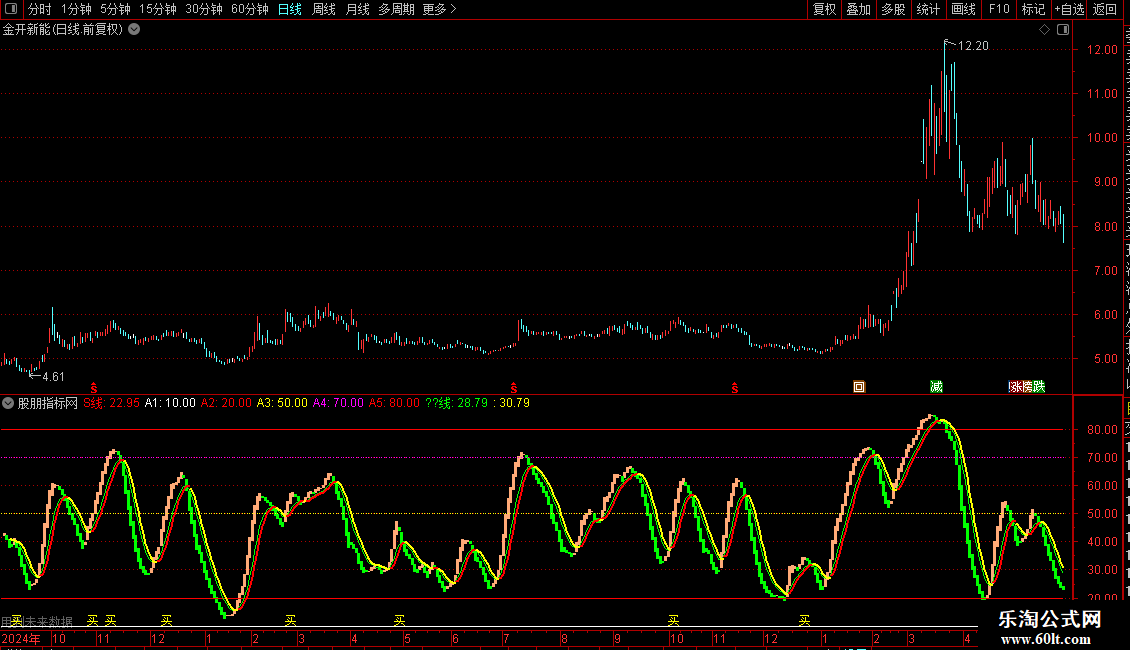
Task: Click the first red S marker near November
Action: pos(94,388)
